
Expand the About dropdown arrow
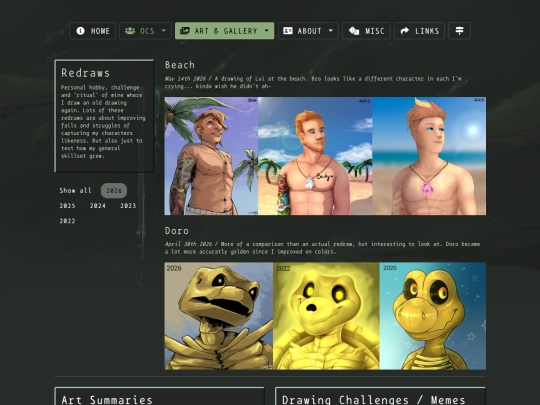(x=331, y=31)
